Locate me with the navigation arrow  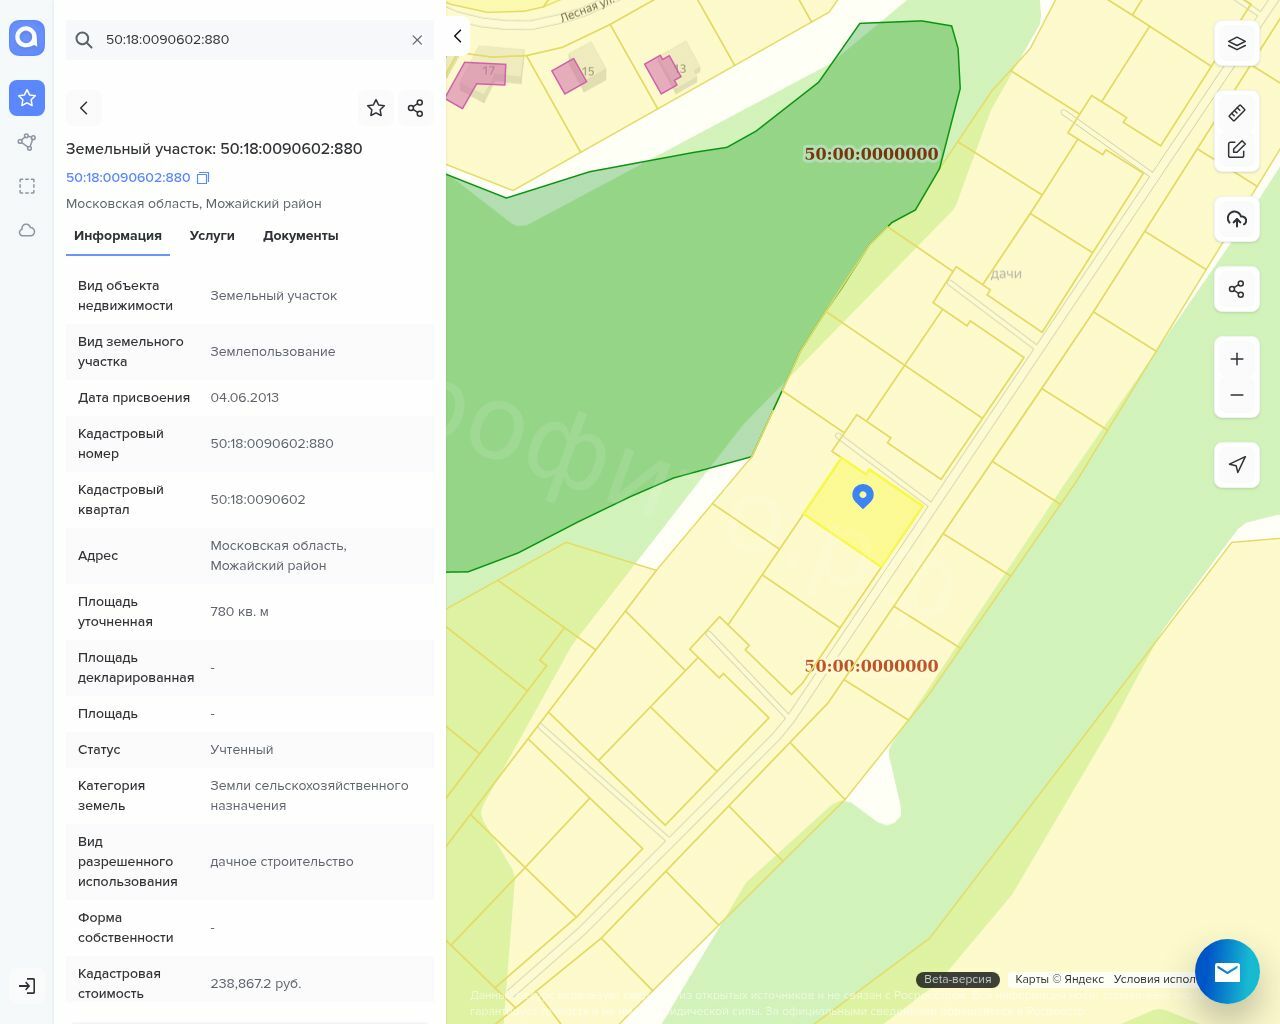(1236, 465)
